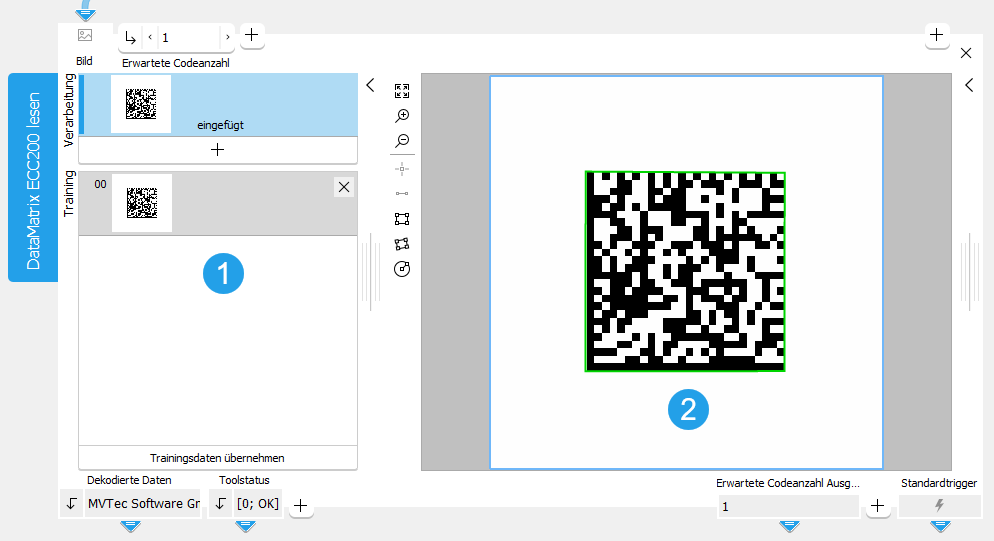994x541 pixels.
Task: Select the circle ROI tool
Action: [402, 269]
